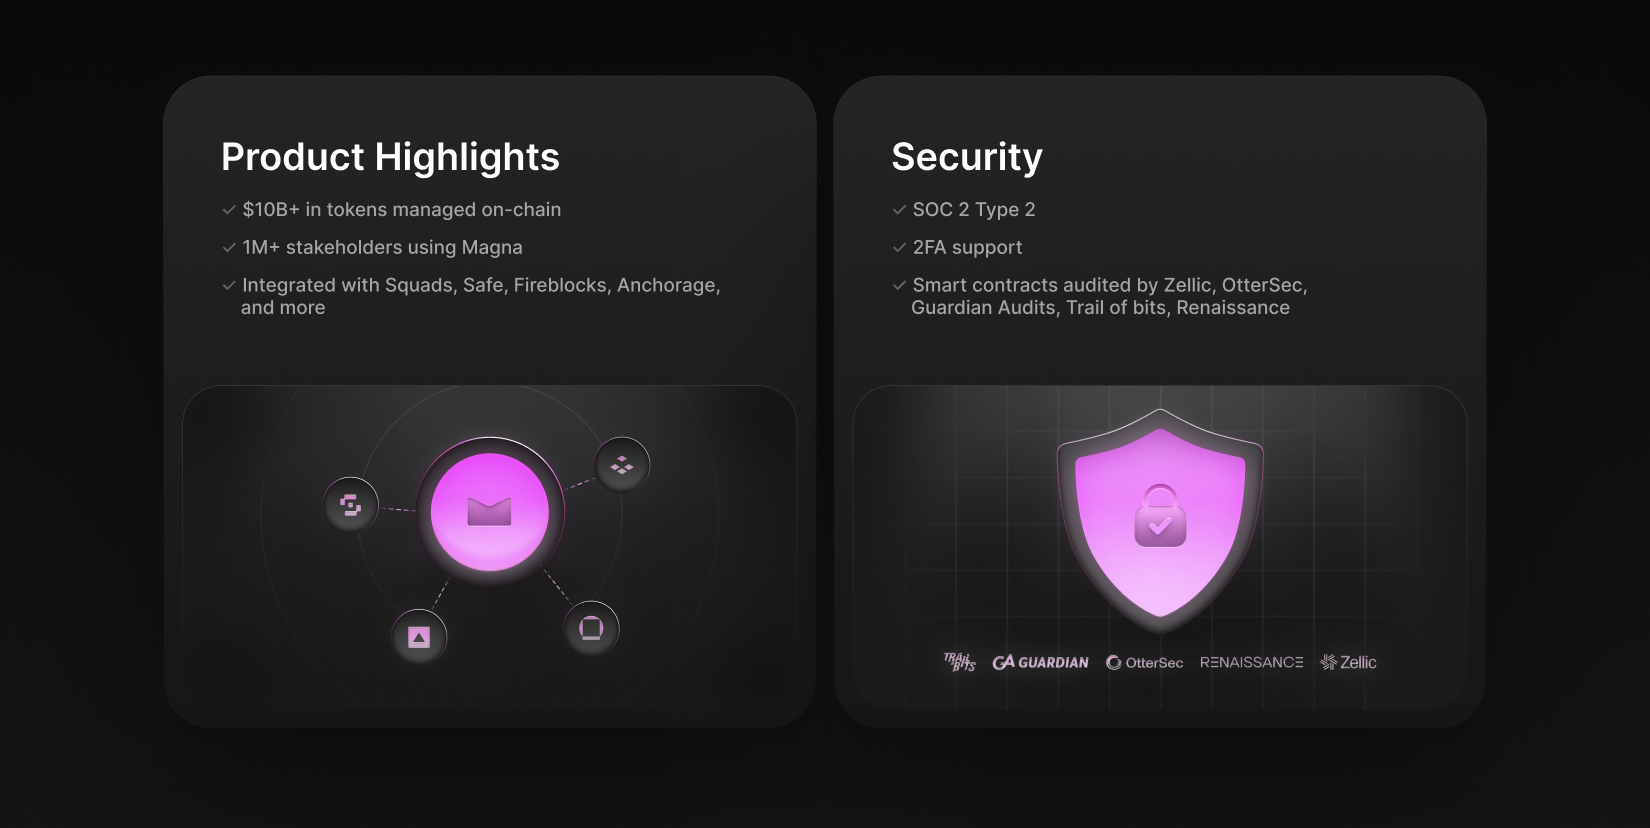This screenshot has height=828, width=1650.
Task: Select the Renaissance logo
Action: [x=1251, y=662]
